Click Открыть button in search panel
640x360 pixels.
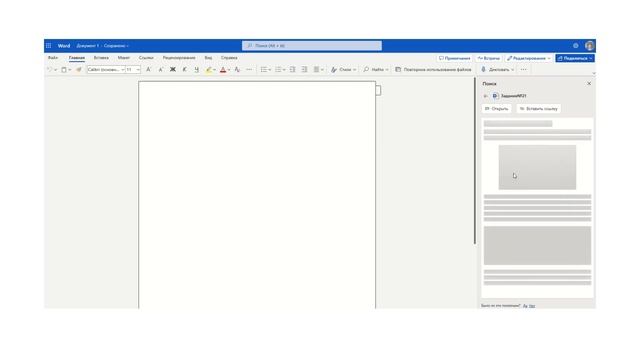pos(496,109)
